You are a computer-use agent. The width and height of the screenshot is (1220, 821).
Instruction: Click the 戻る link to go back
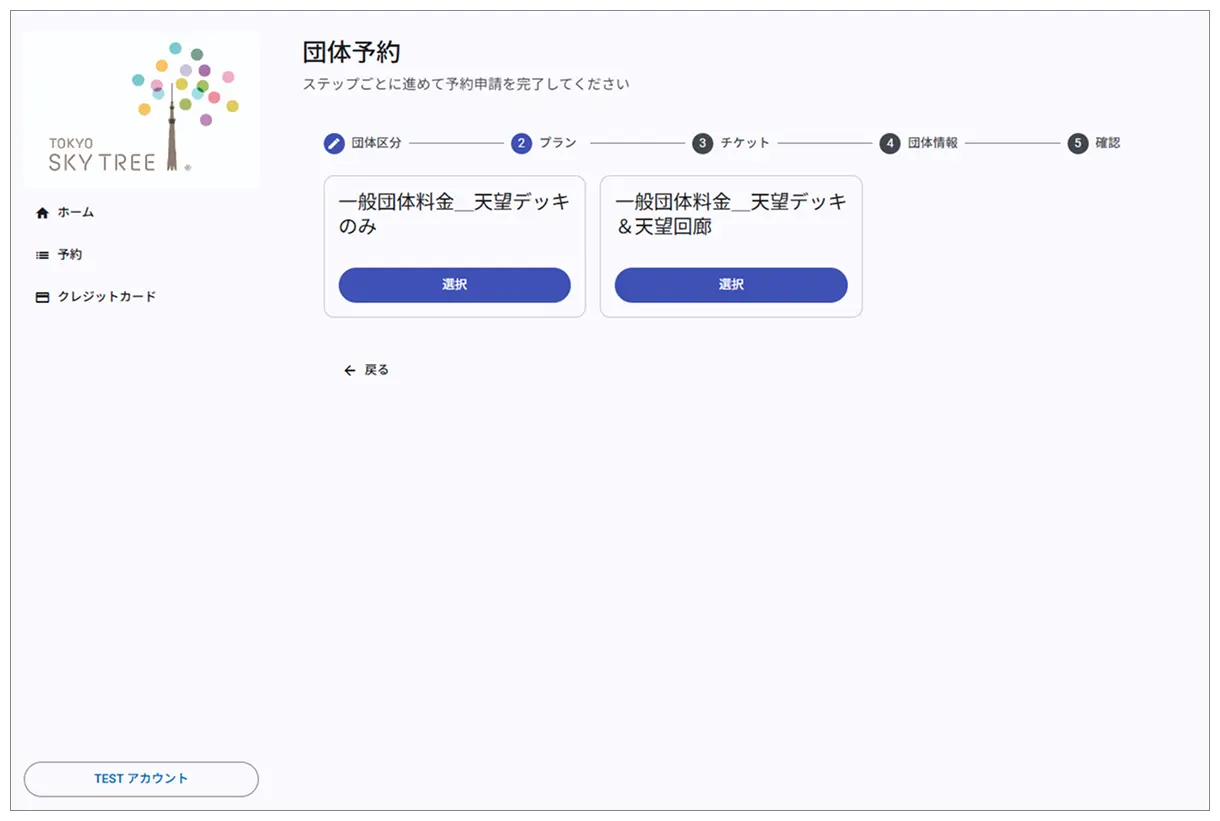[375, 370]
